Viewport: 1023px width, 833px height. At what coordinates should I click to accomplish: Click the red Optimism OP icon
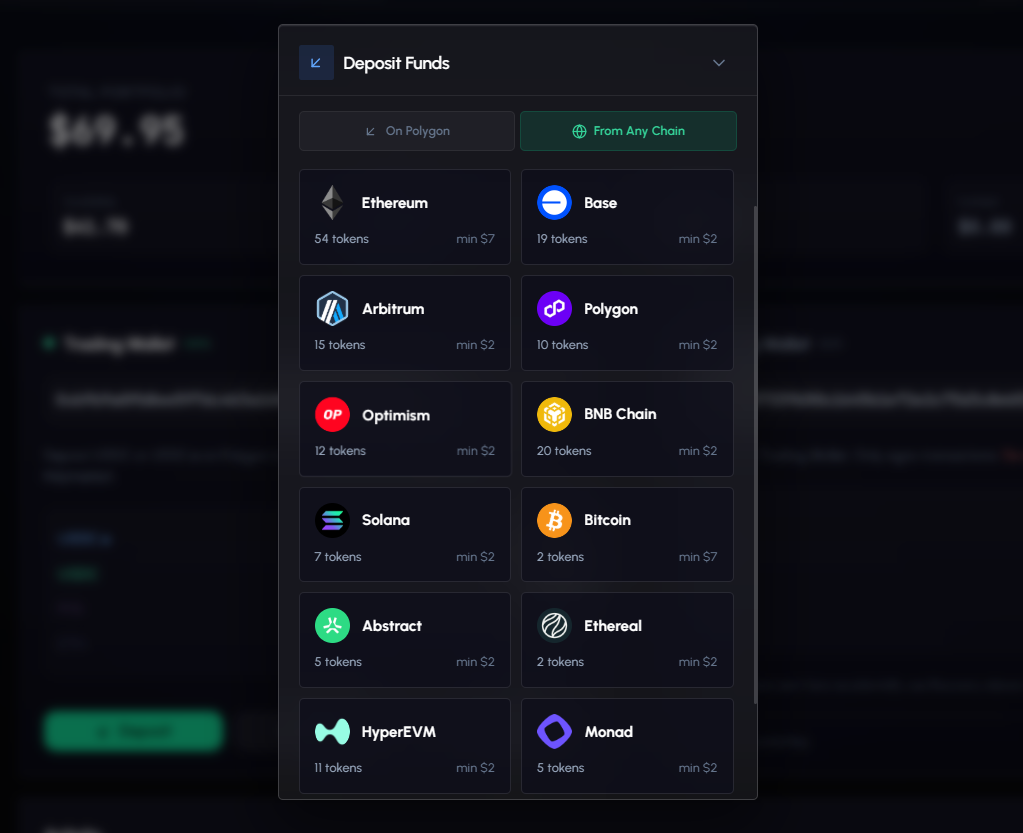332,415
